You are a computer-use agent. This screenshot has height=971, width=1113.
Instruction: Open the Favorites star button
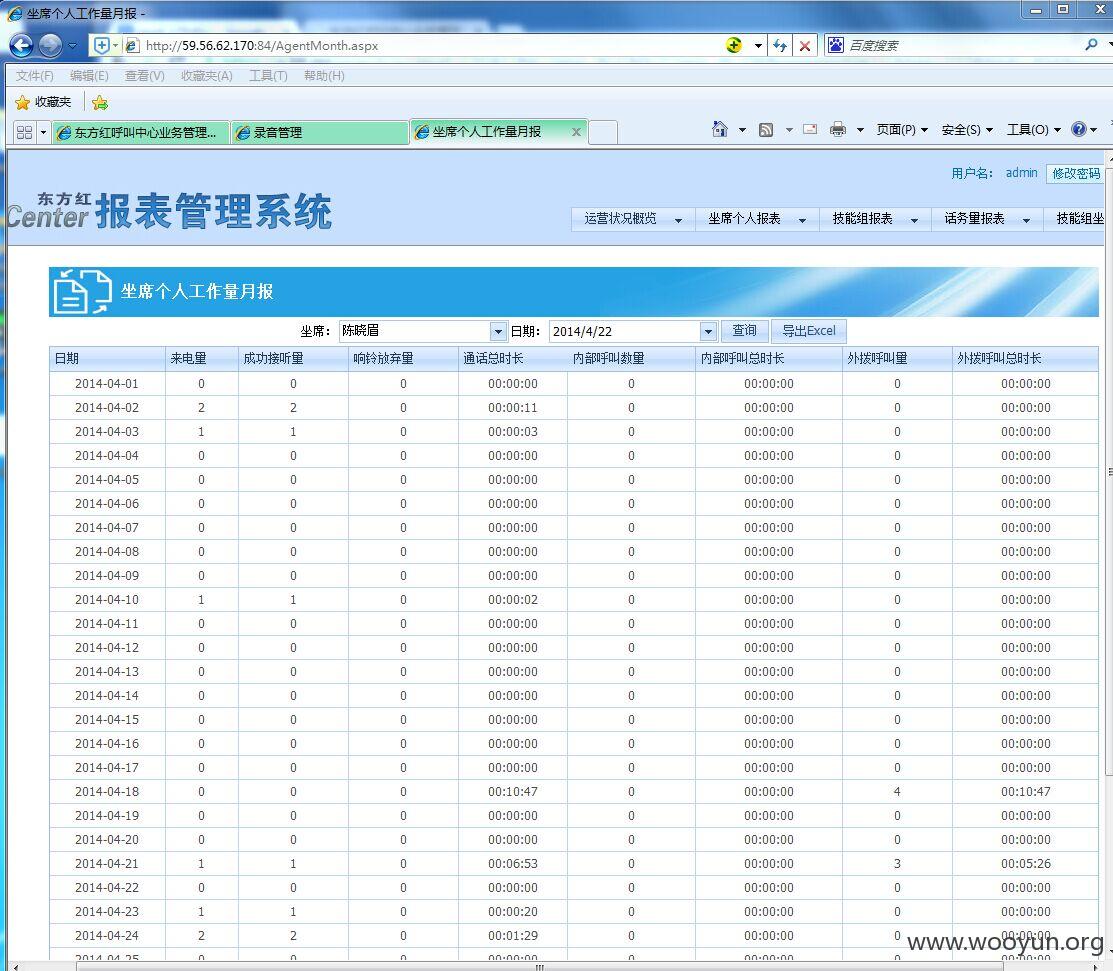point(43,102)
